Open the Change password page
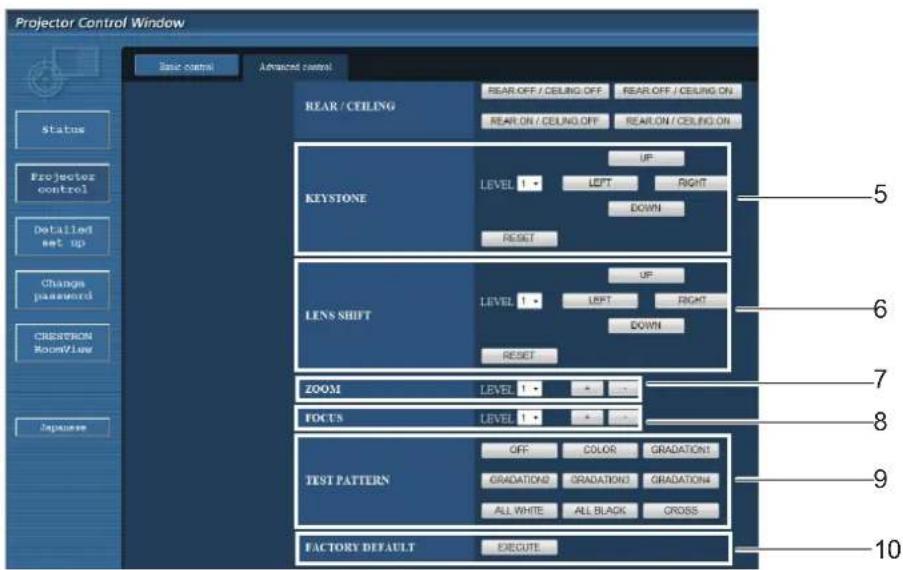The image size is (903, 570). 63,290
